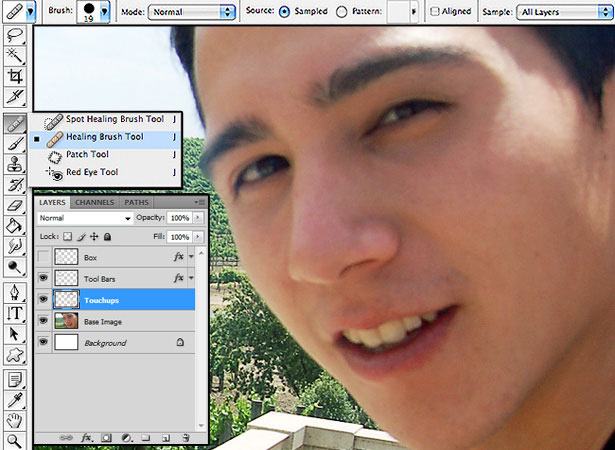This screenshot has height=450, width=615.
Task: Select the Eraser tool
Action: [x=15, y=205]
